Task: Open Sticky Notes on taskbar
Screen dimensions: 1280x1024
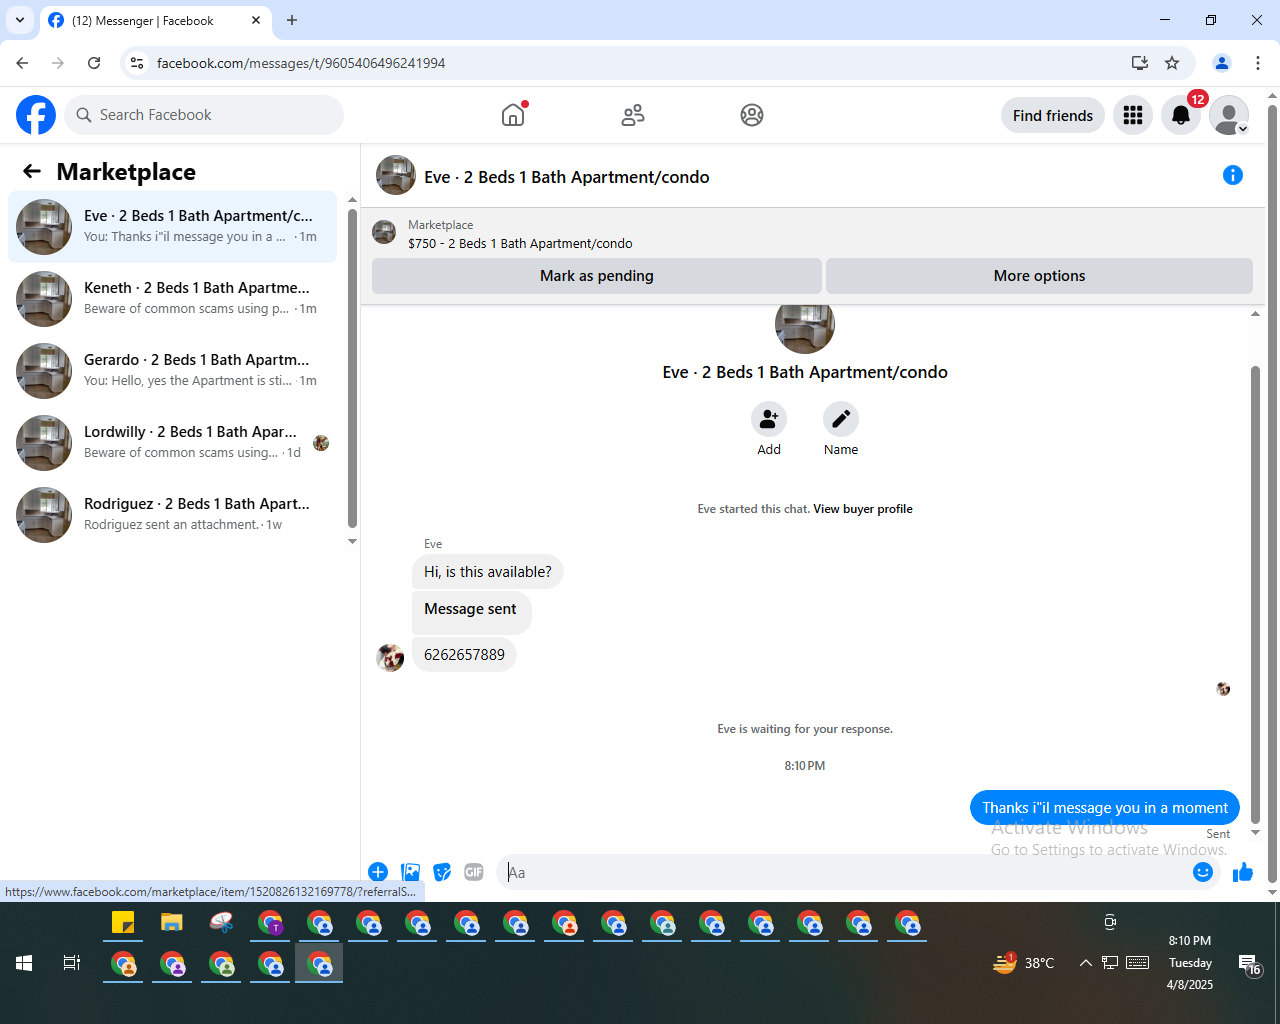Action: [123, 923]
